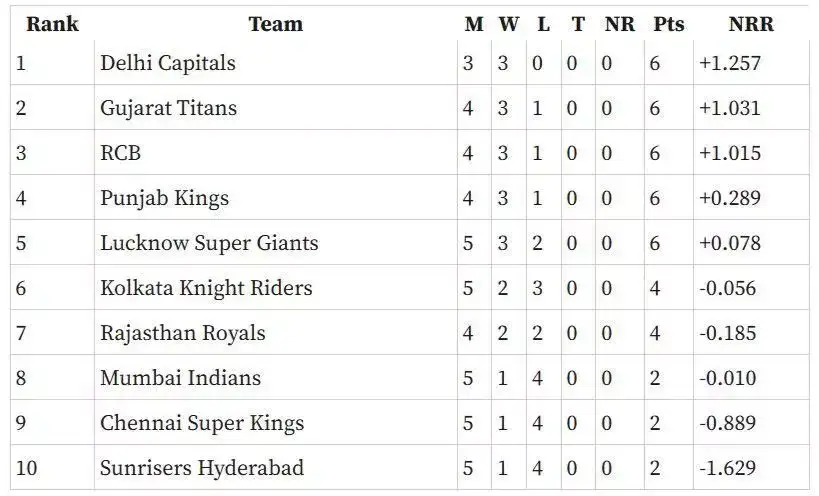This screenshot has width=819, height=496.
Task: Click the -1.629 NRR cell
Action: [x=729, y=468]
